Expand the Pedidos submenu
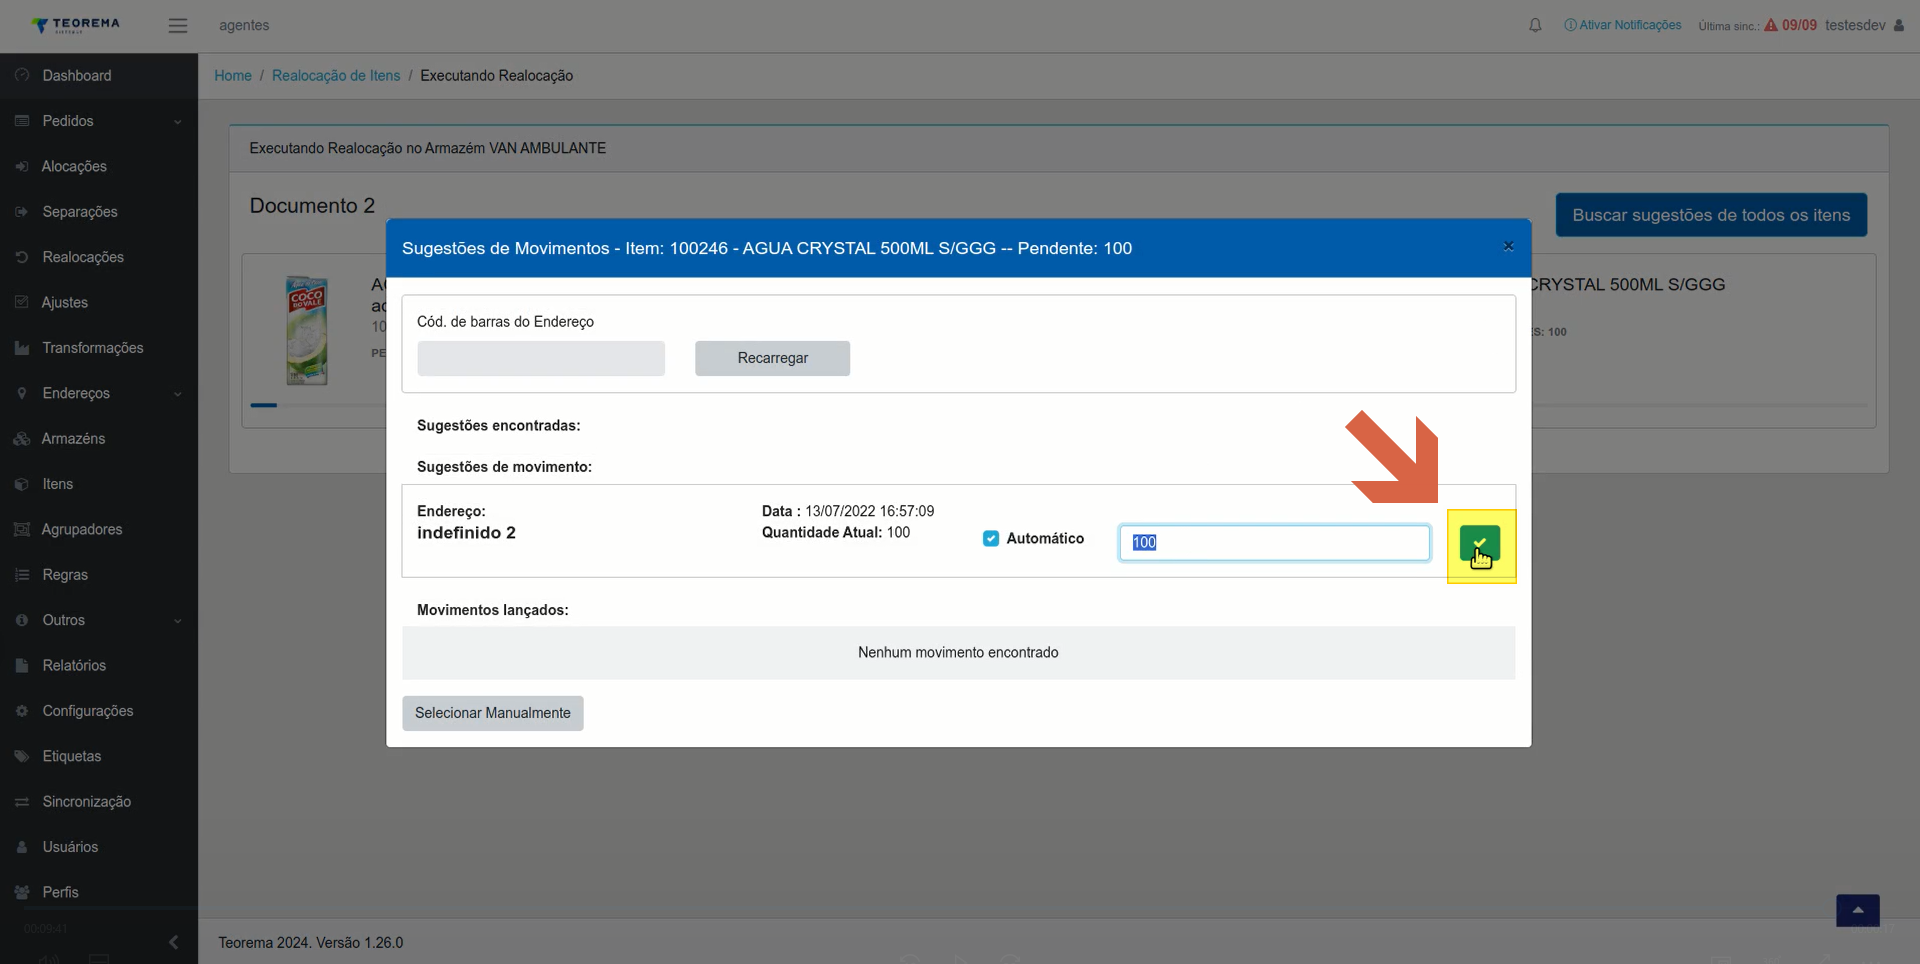This screenshot has width=1920, height=964. click(99, 121)
